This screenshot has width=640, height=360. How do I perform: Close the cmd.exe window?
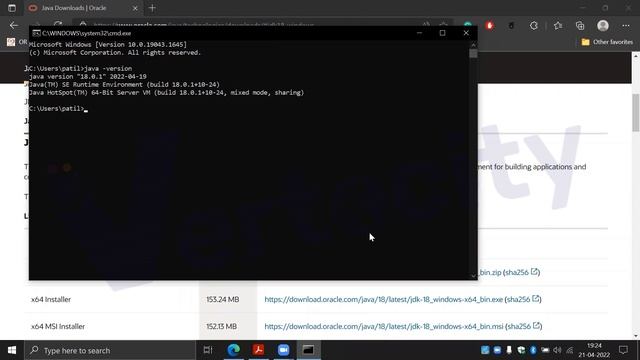coord(466,33)
